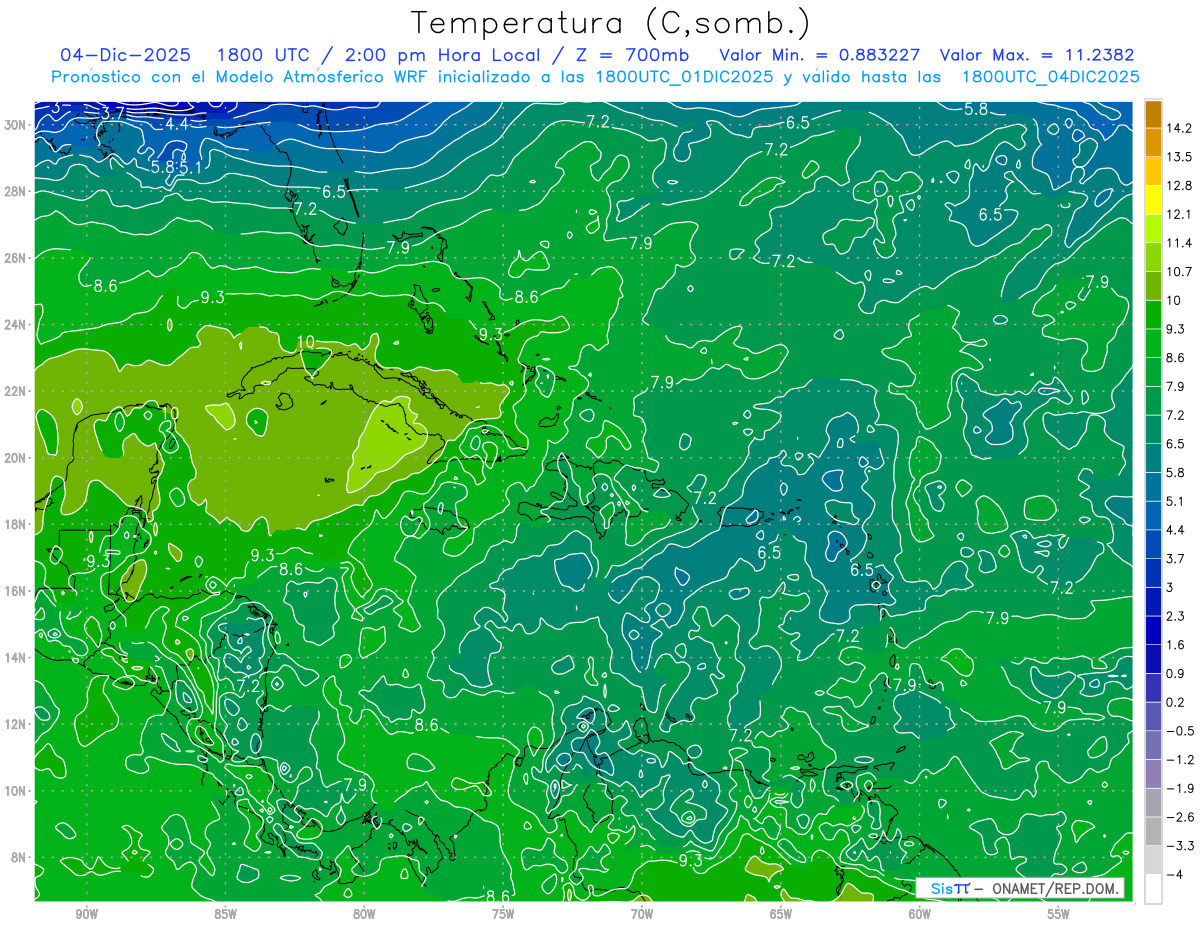Click the forecast date '04-Dic-2025'
Viewport: 1200px width, 927px height.
click(x=126, y=54)
